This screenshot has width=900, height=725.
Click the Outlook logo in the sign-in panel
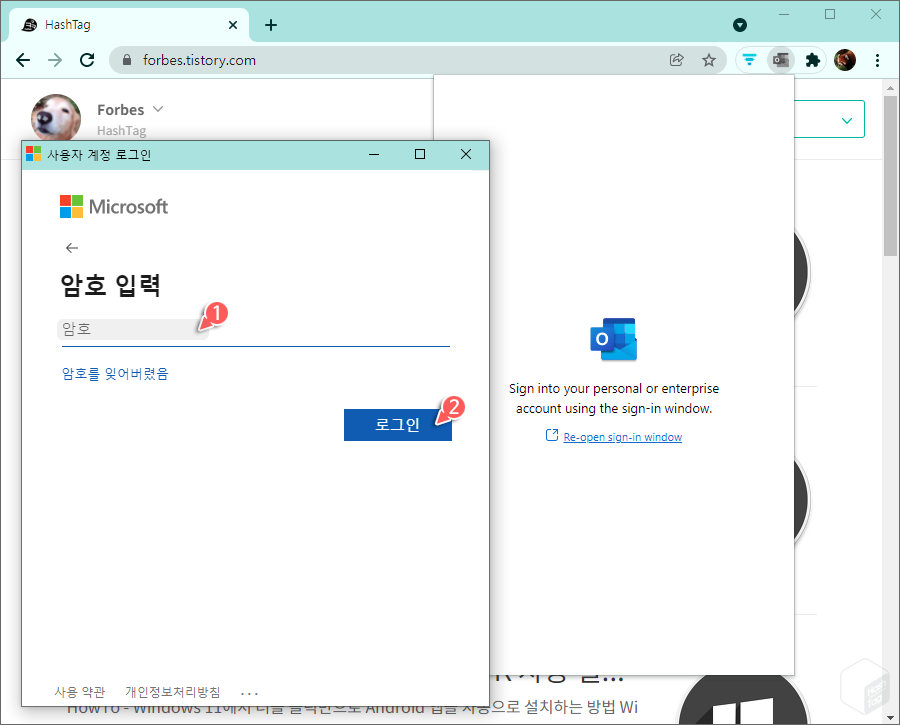pyautogui.click(x=613, y=338)
